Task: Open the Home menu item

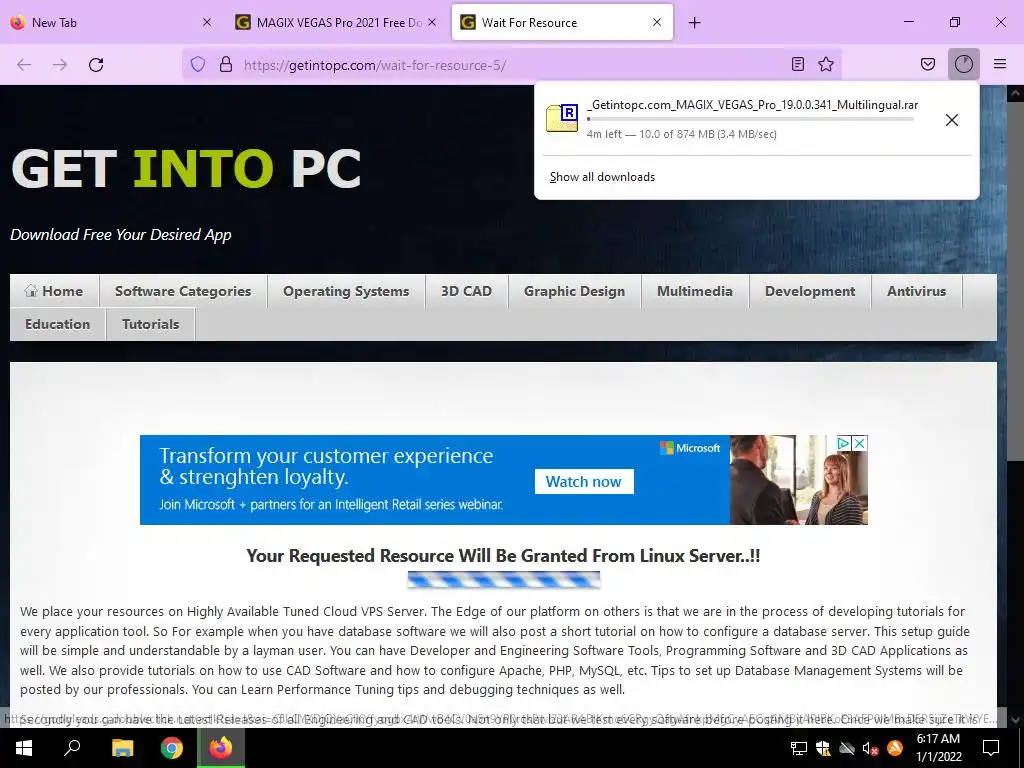Action: pos(54,291)
